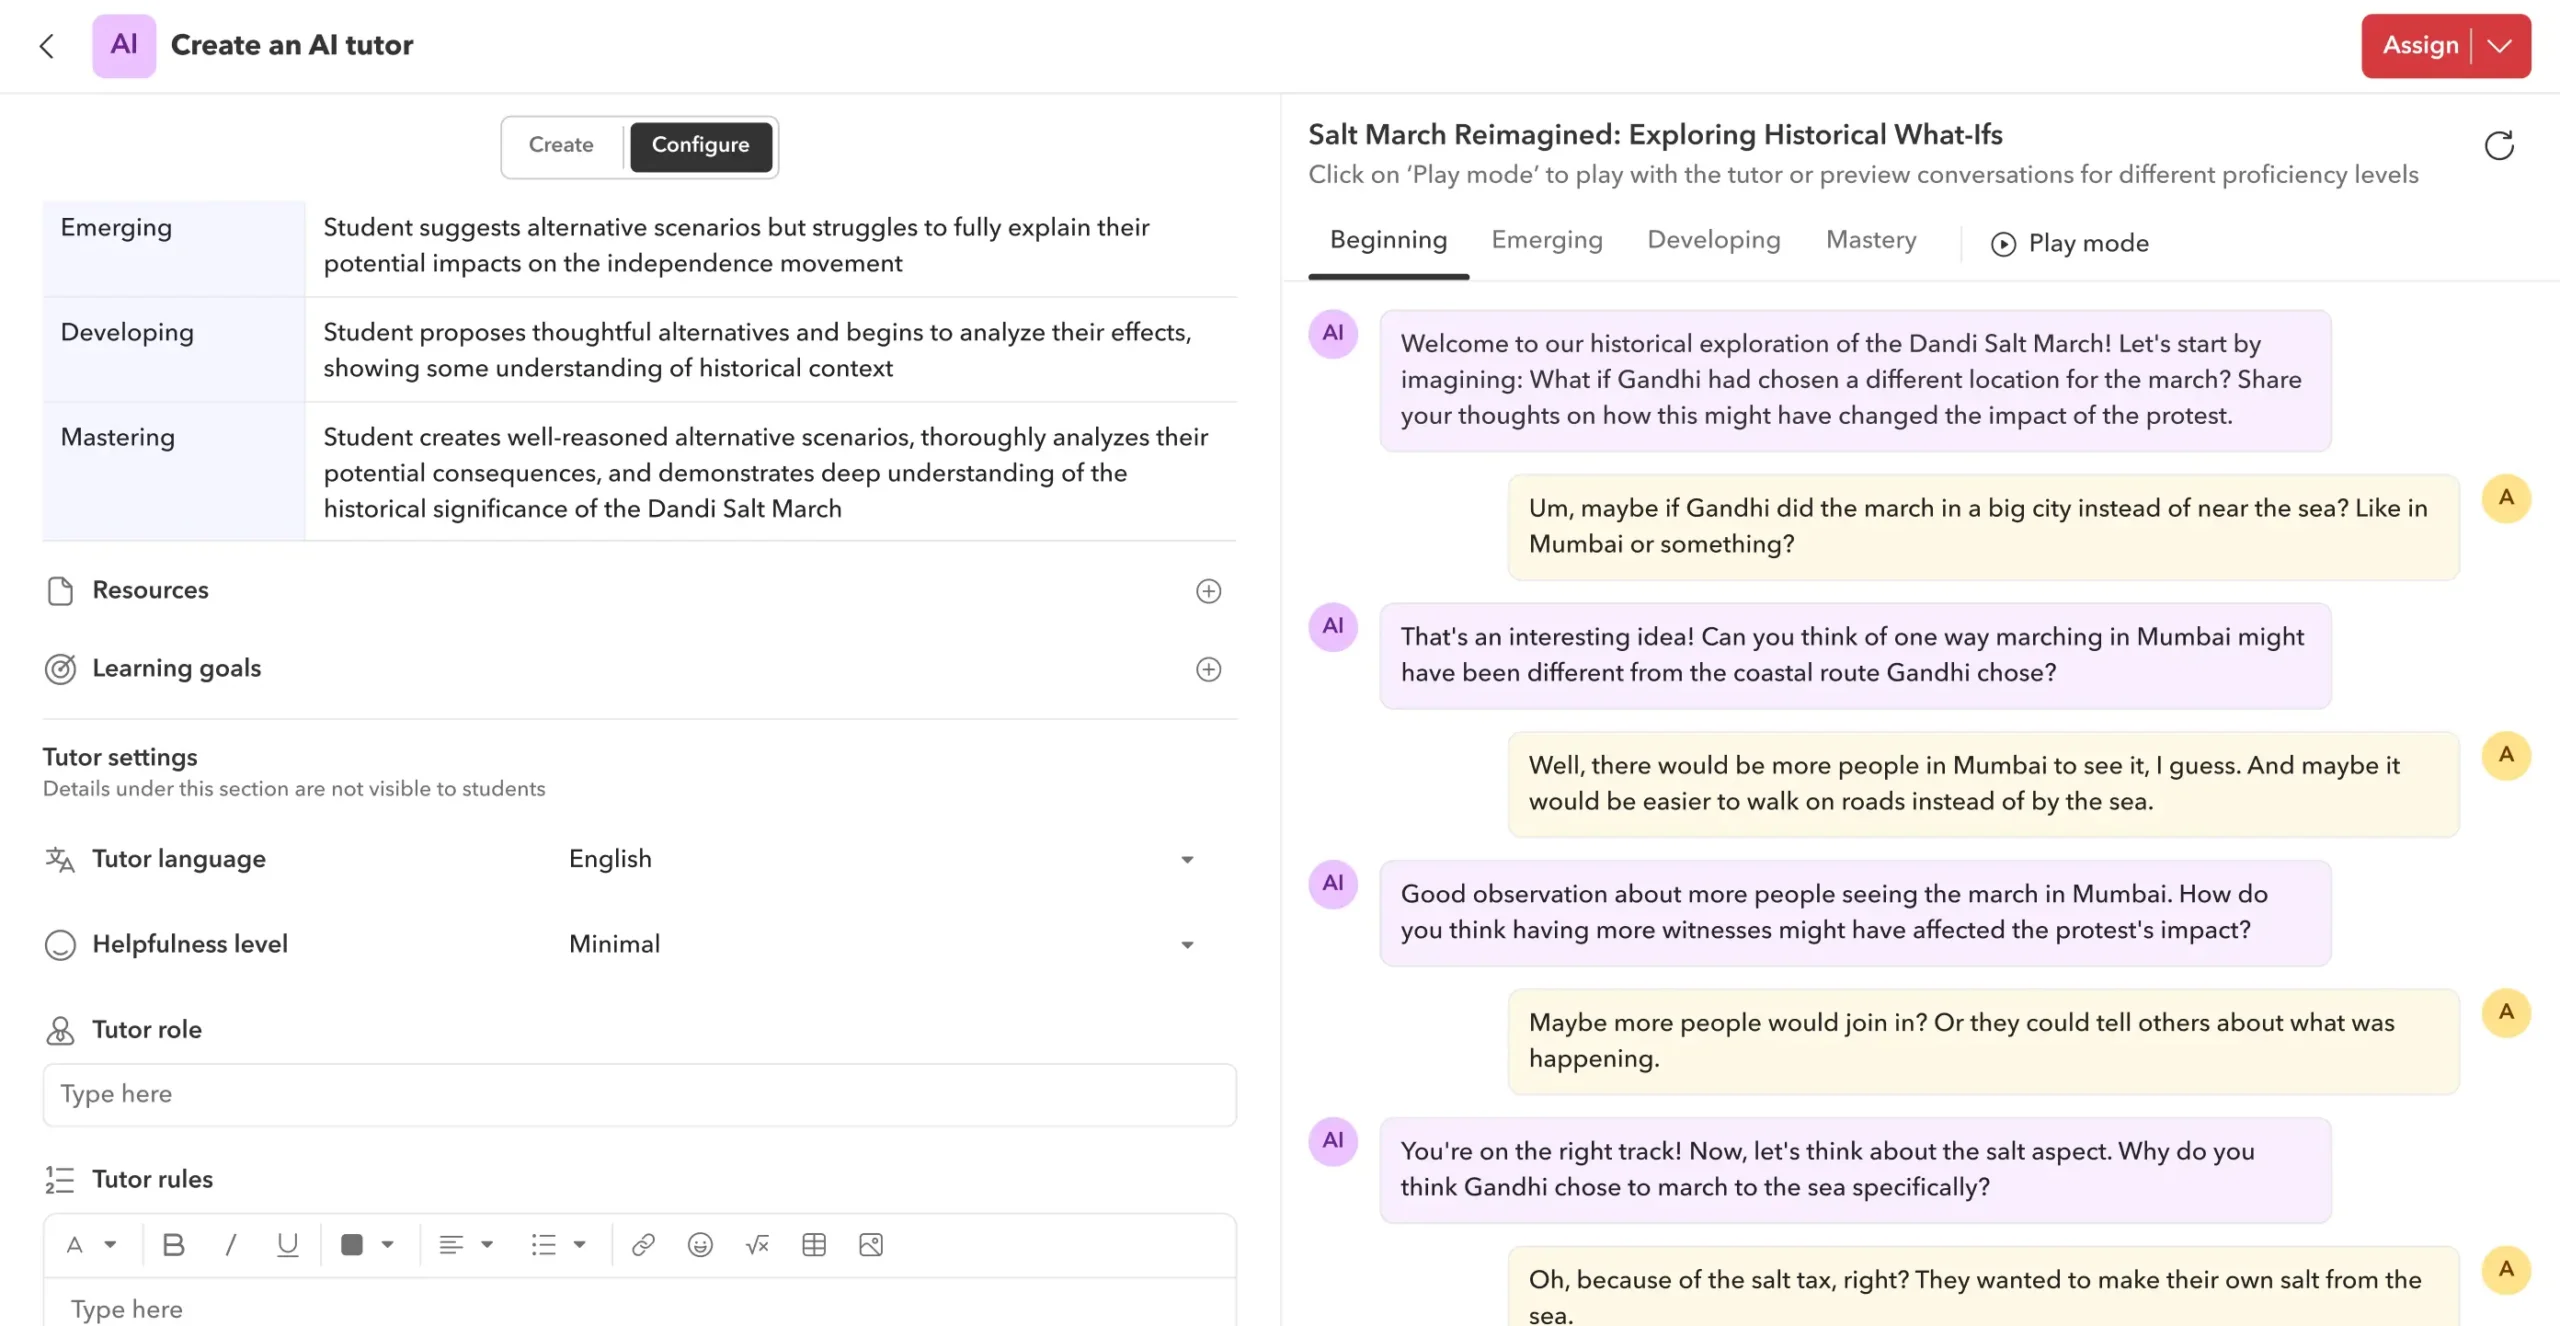The height and width of the screenshot is (1326, 2560).
Task: Insert math formula square root icon
Action: [x=757, y=1245]
